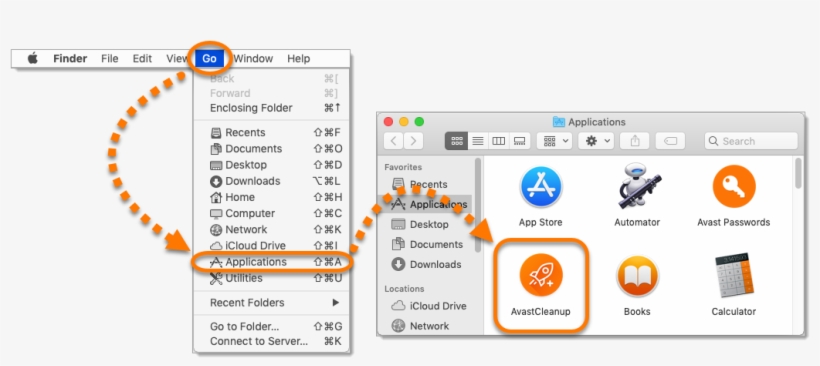Choose Connect to Server… menu entry
Viewport: 820px width, 366px height.
(x=271, y=341)
